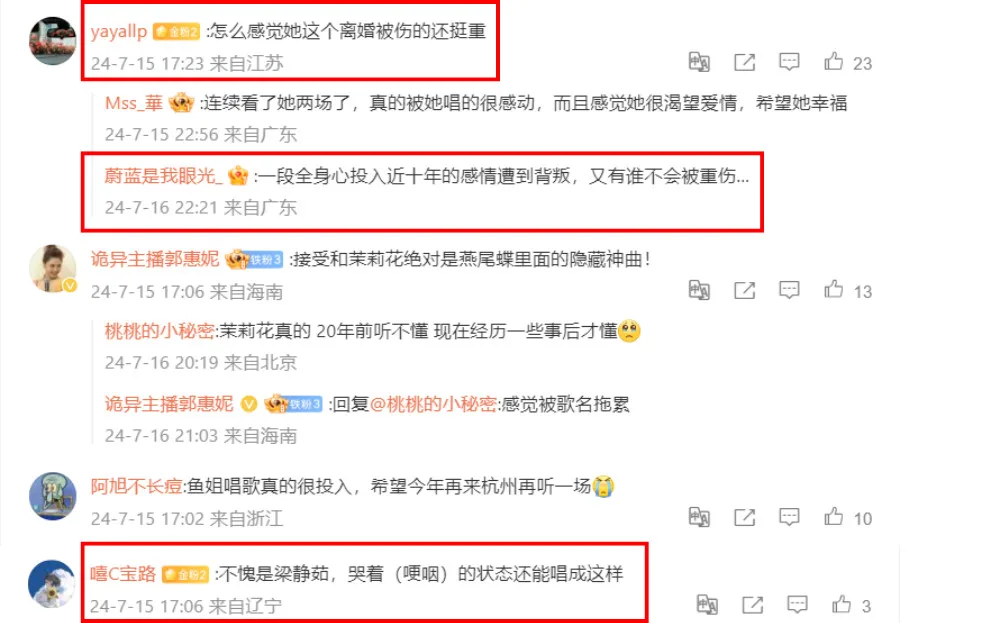This screenshot has width=1000, height=623.
Task: Click reply icon on 诡异主播郭惠妮's comment
Action: pyautogui.click(x=789, y=290)
